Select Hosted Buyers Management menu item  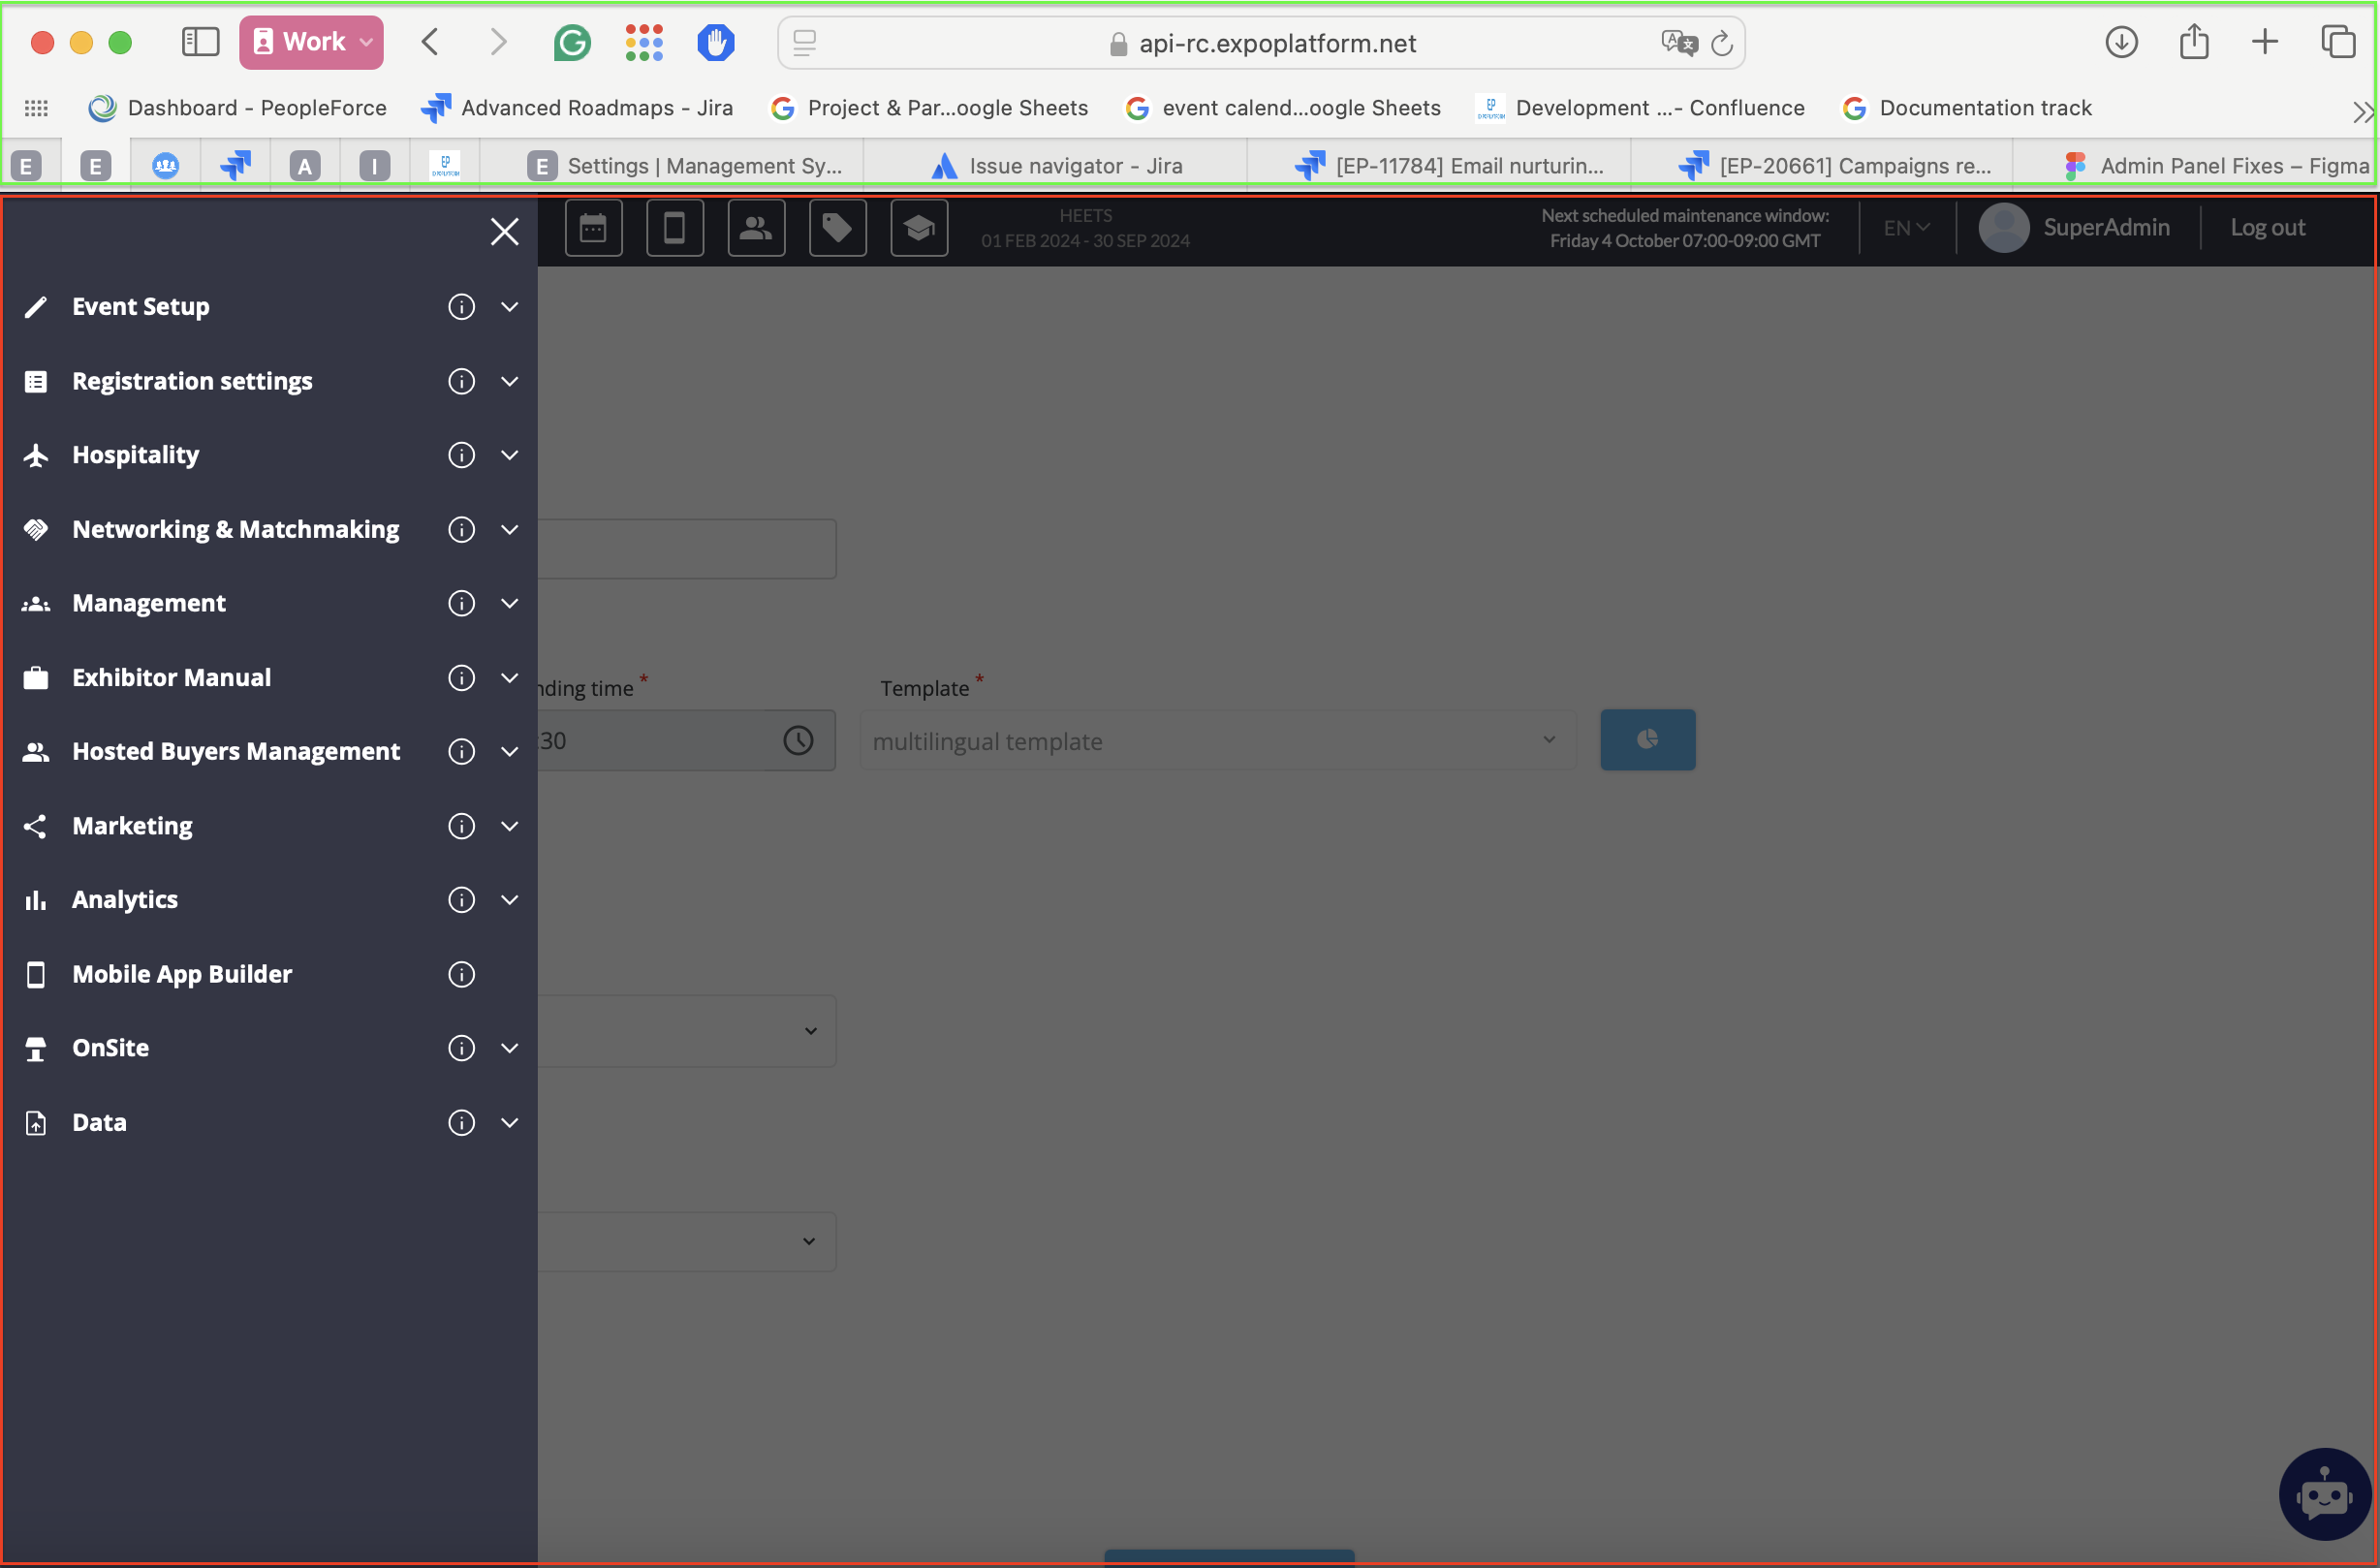[236, 751]
